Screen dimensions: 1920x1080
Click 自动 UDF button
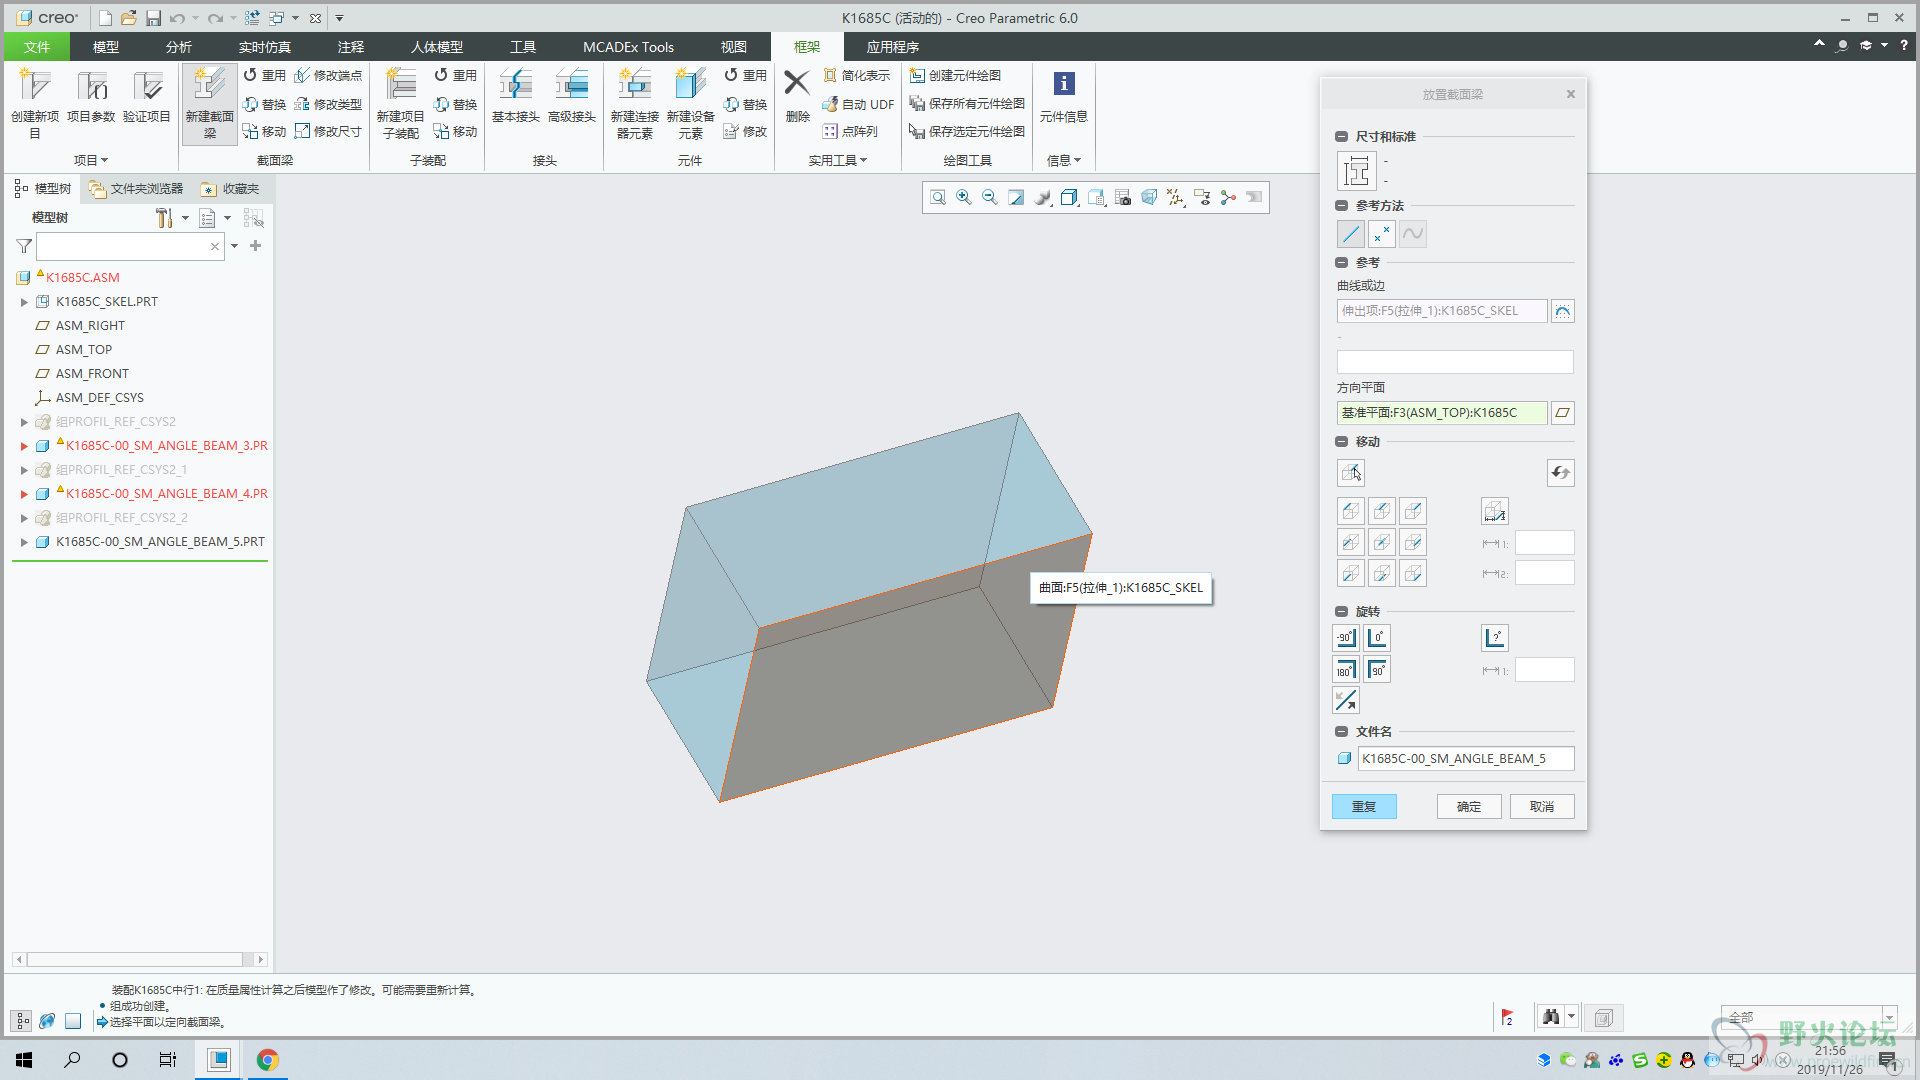858,104
